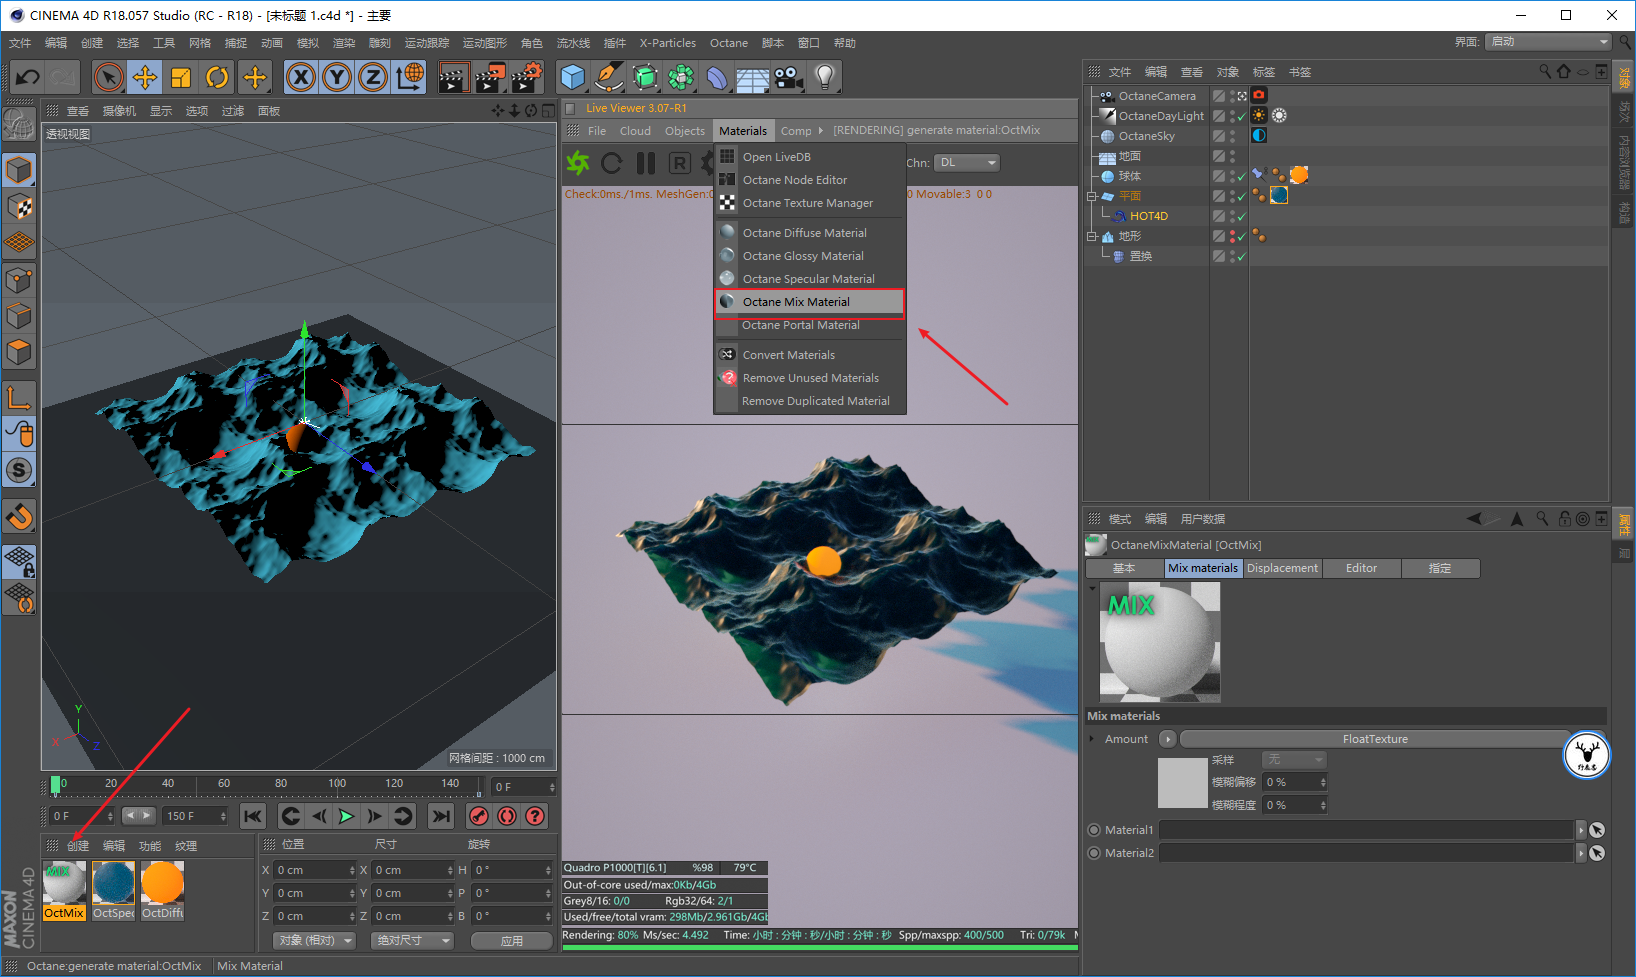Add a Cube primitive object
This screenshot has height=977, width=1636.
[573, 77]
